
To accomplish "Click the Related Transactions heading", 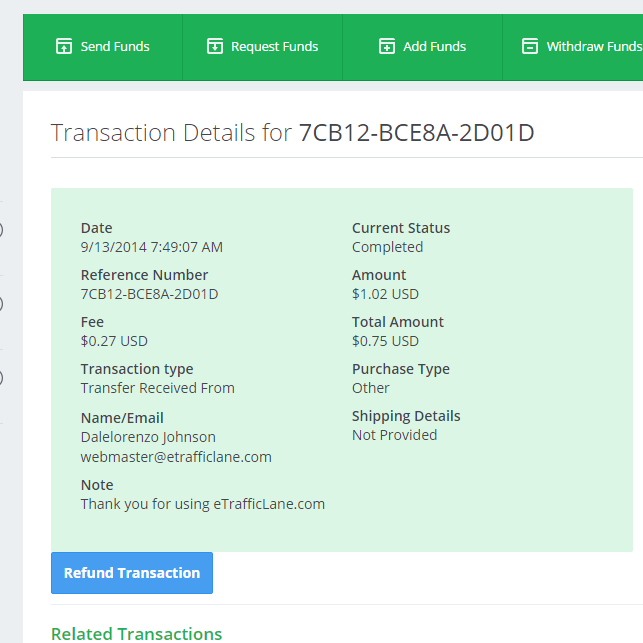I will click(x=137, y=634).
